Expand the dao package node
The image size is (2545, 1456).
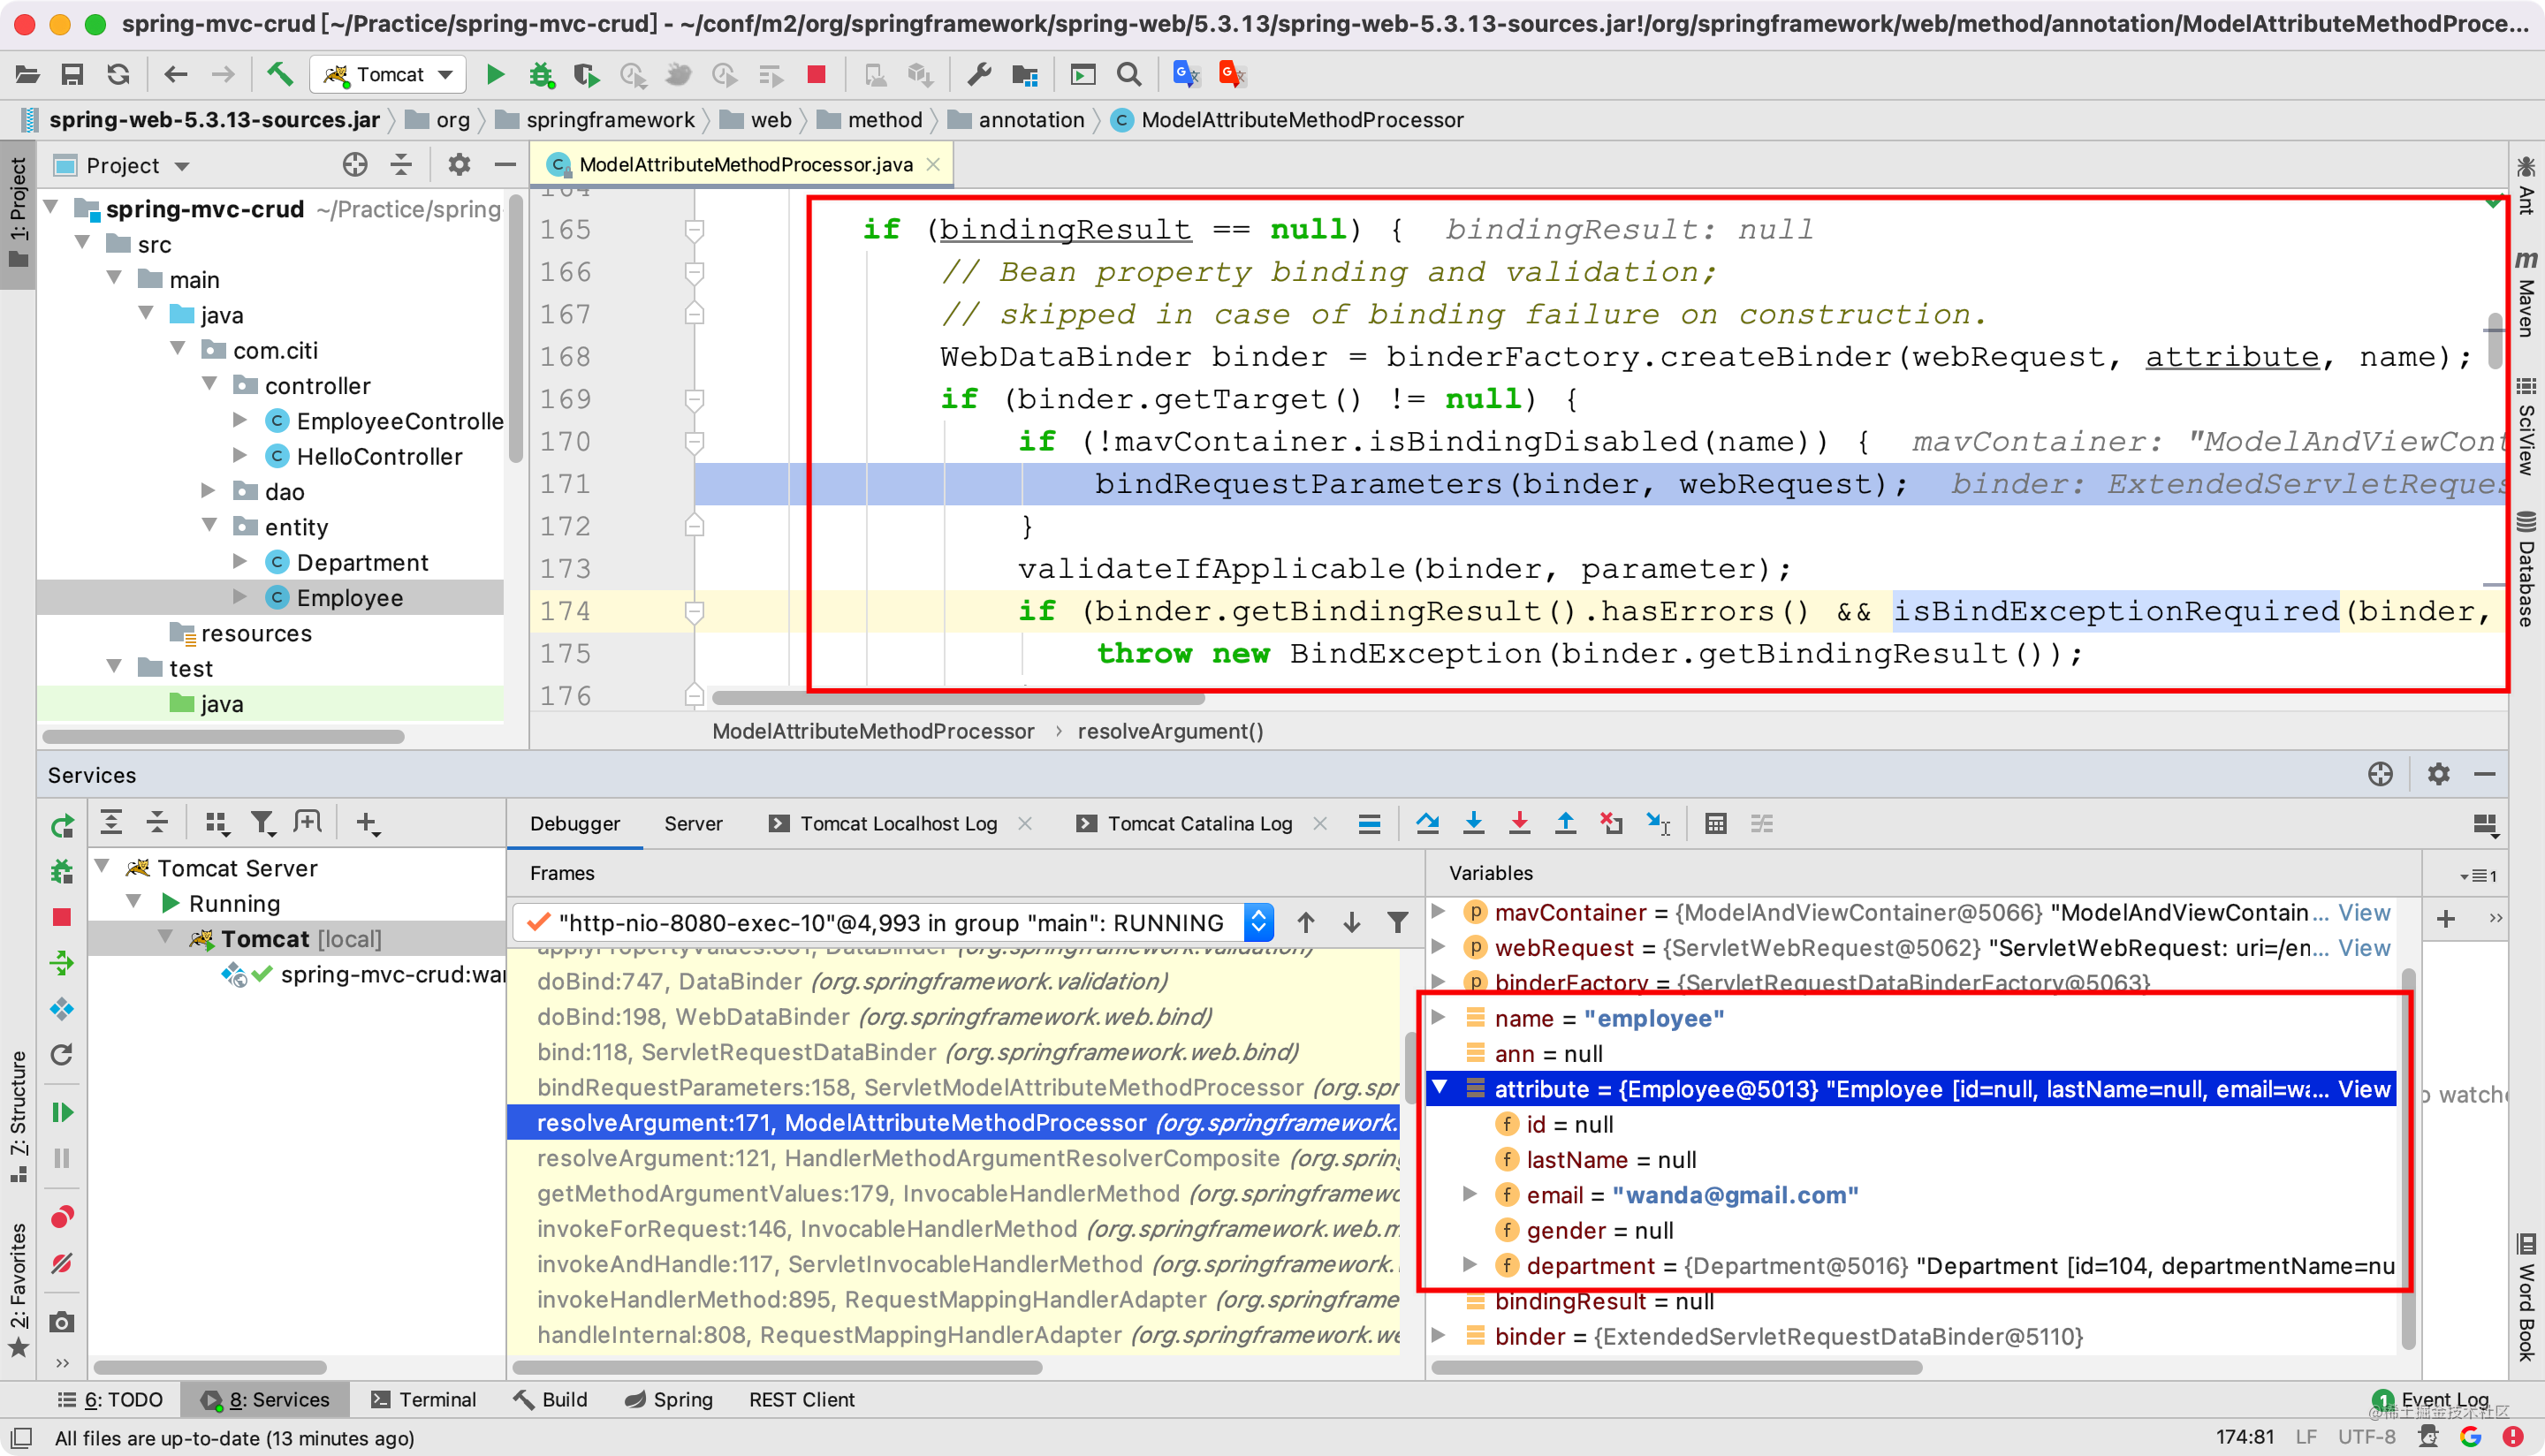(x=208, y=490)
